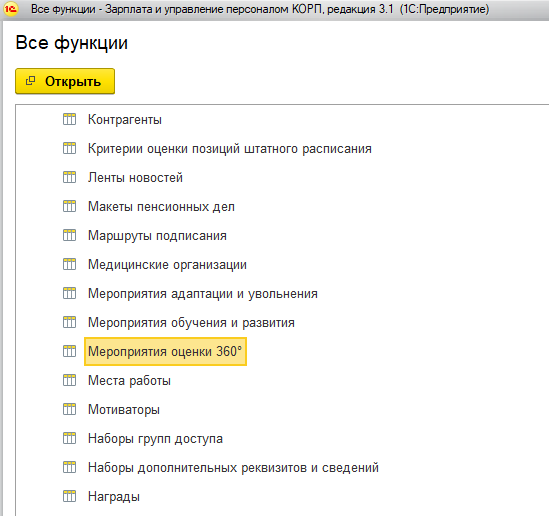Click the table icon beside Мотиваторы
Image resolution: width=549 pixels, height=516 pixels.
(69, 409)
